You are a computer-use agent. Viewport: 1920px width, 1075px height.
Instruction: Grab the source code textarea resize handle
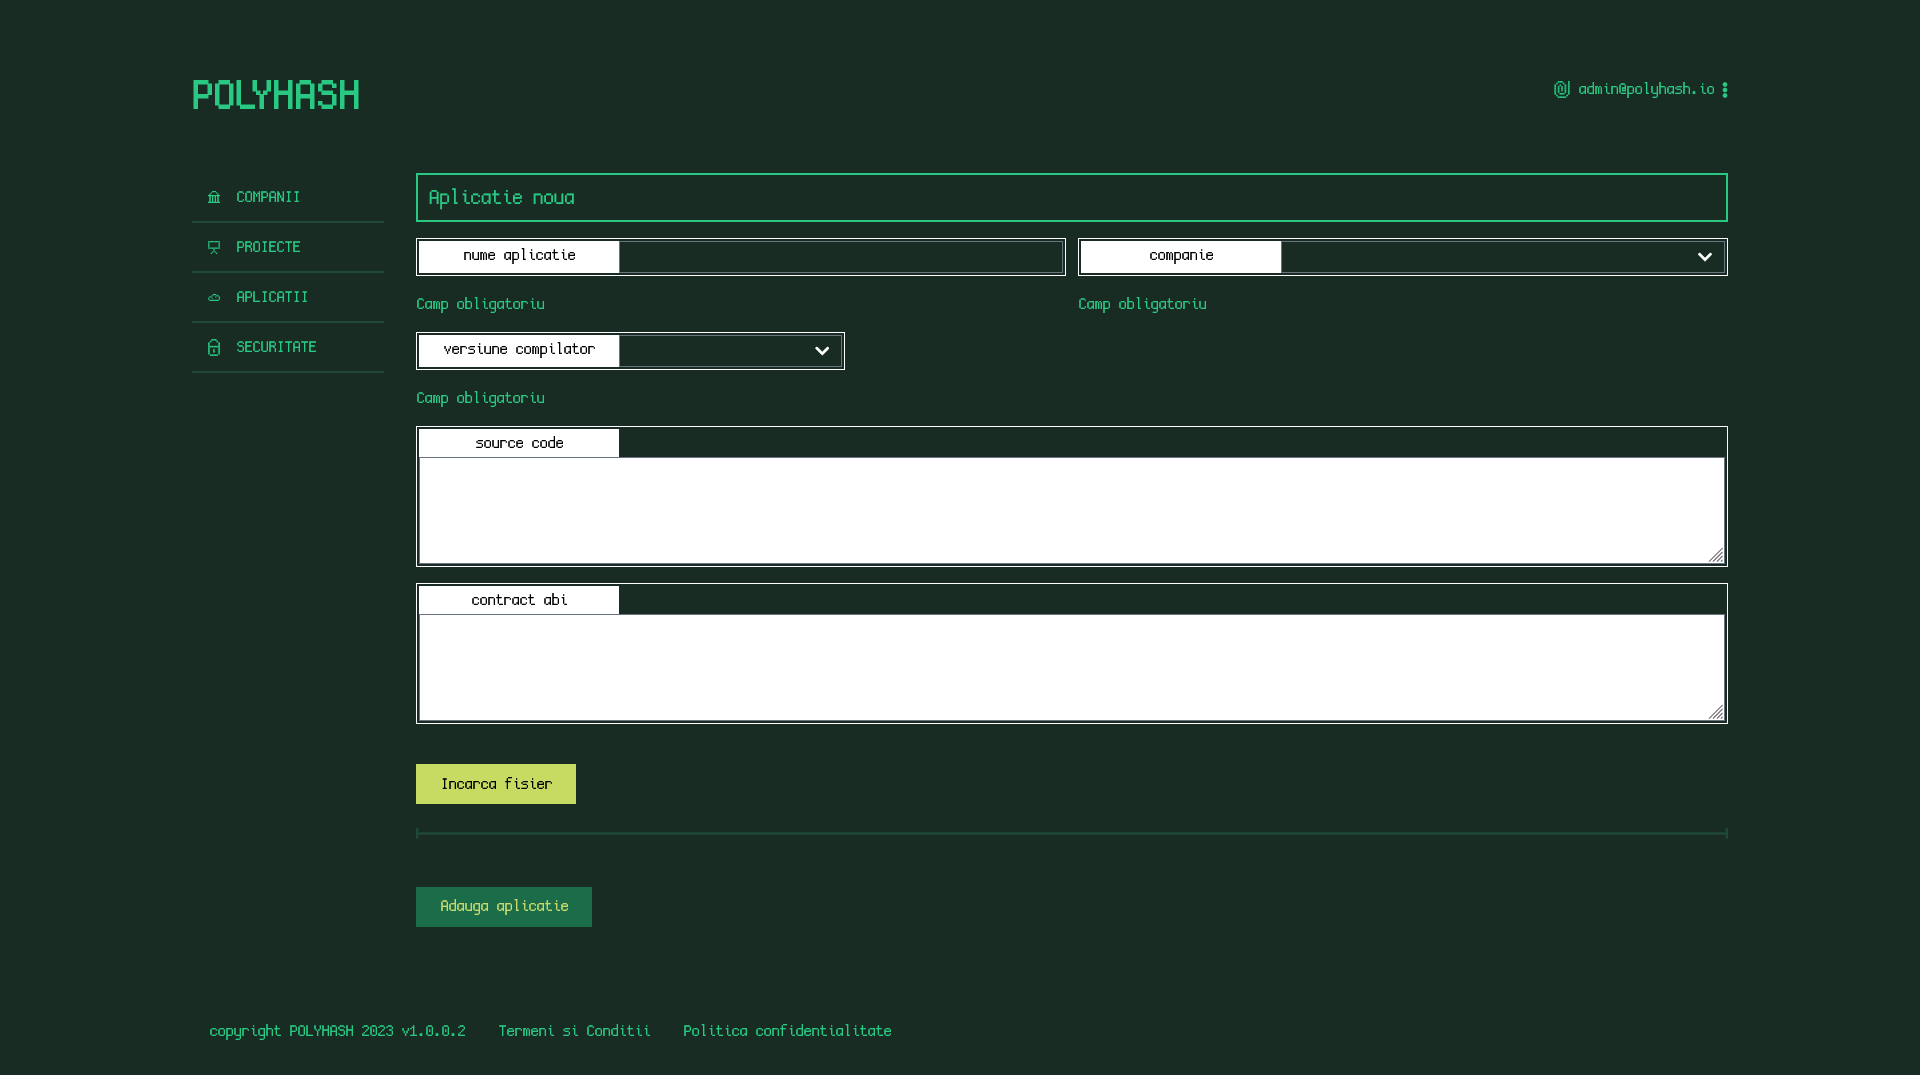1716,555
